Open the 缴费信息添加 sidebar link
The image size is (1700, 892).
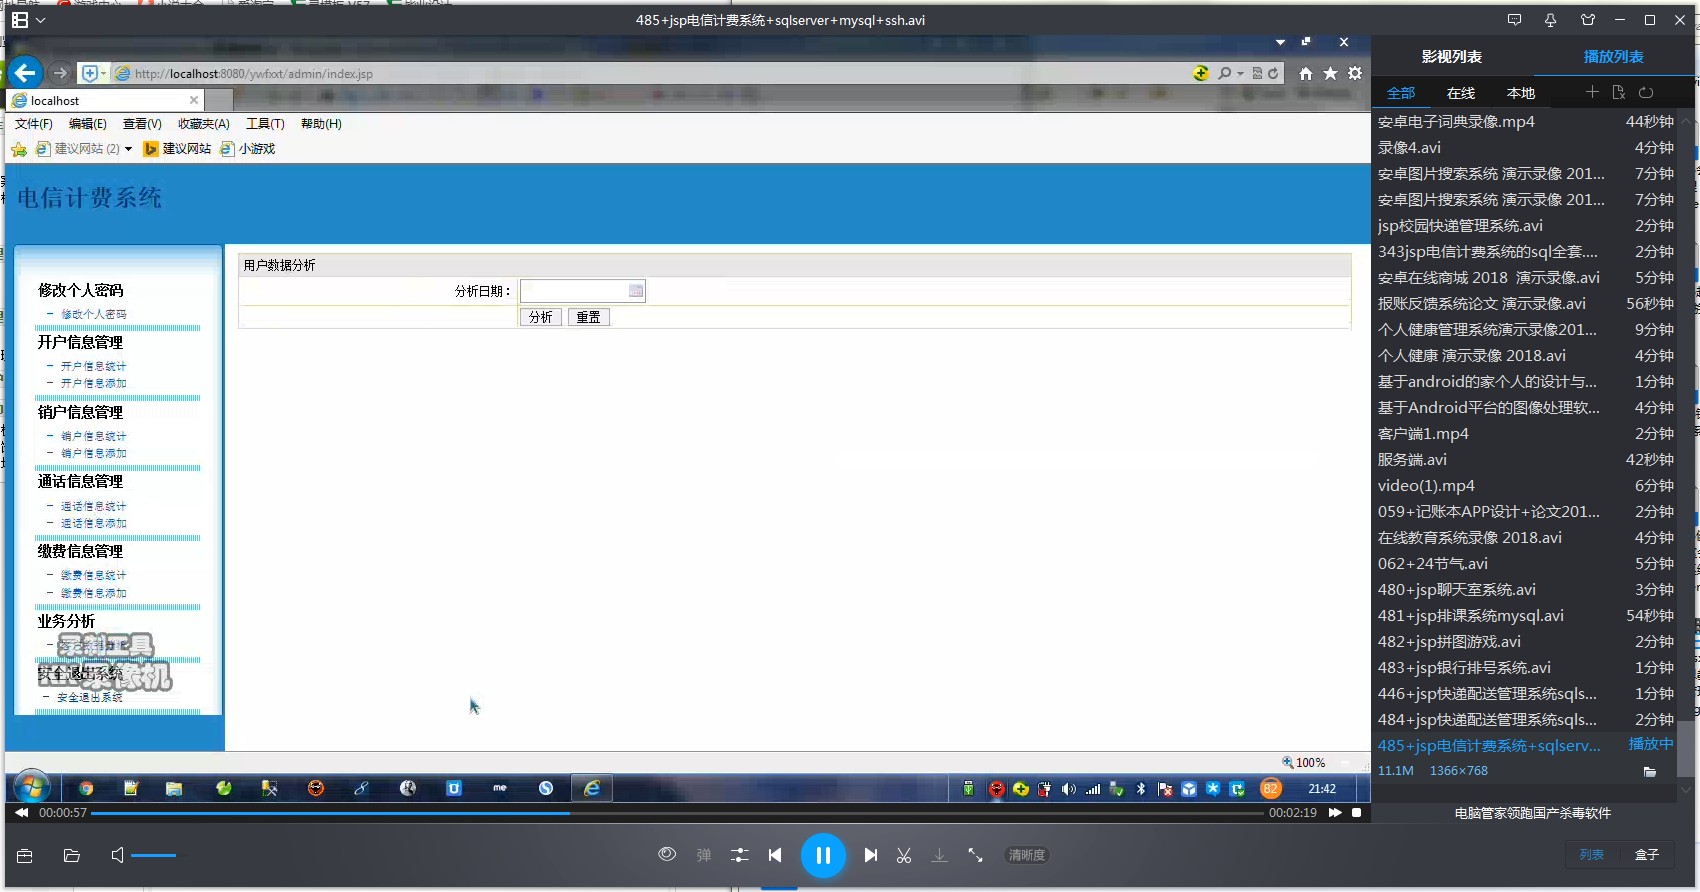coord(94,593)
